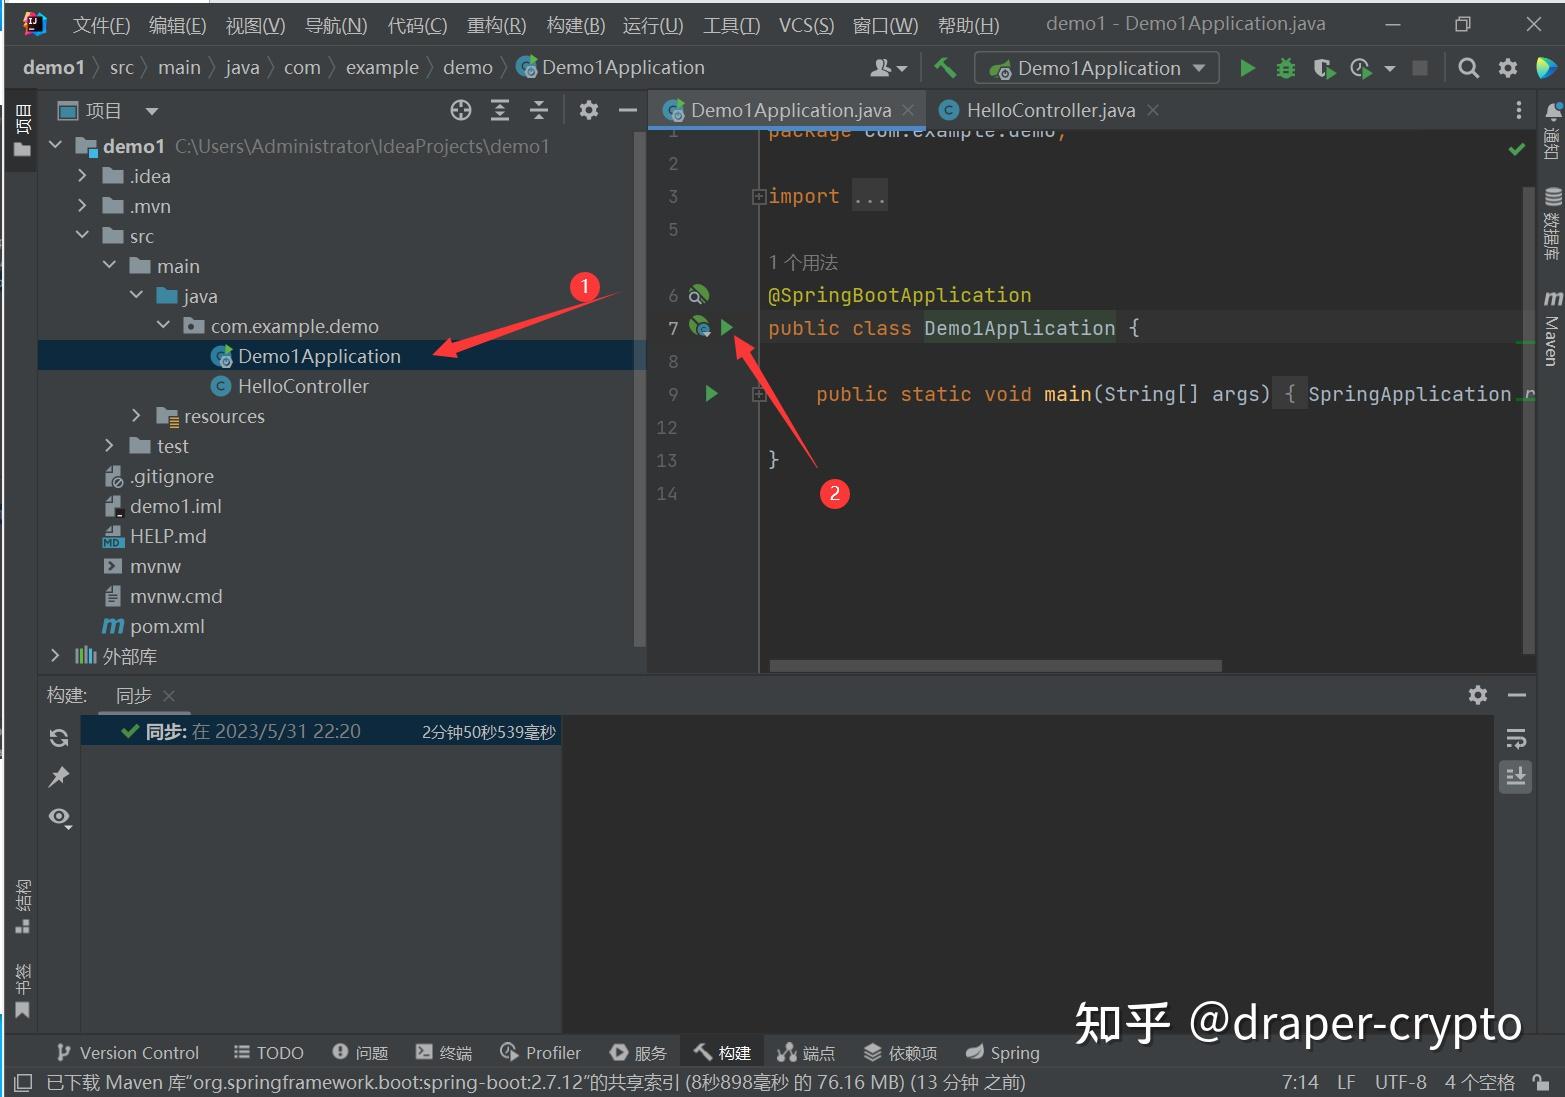
Task: Pin the build tab with the pin icon
Action: pyautogui.click(x=59, y=777)
